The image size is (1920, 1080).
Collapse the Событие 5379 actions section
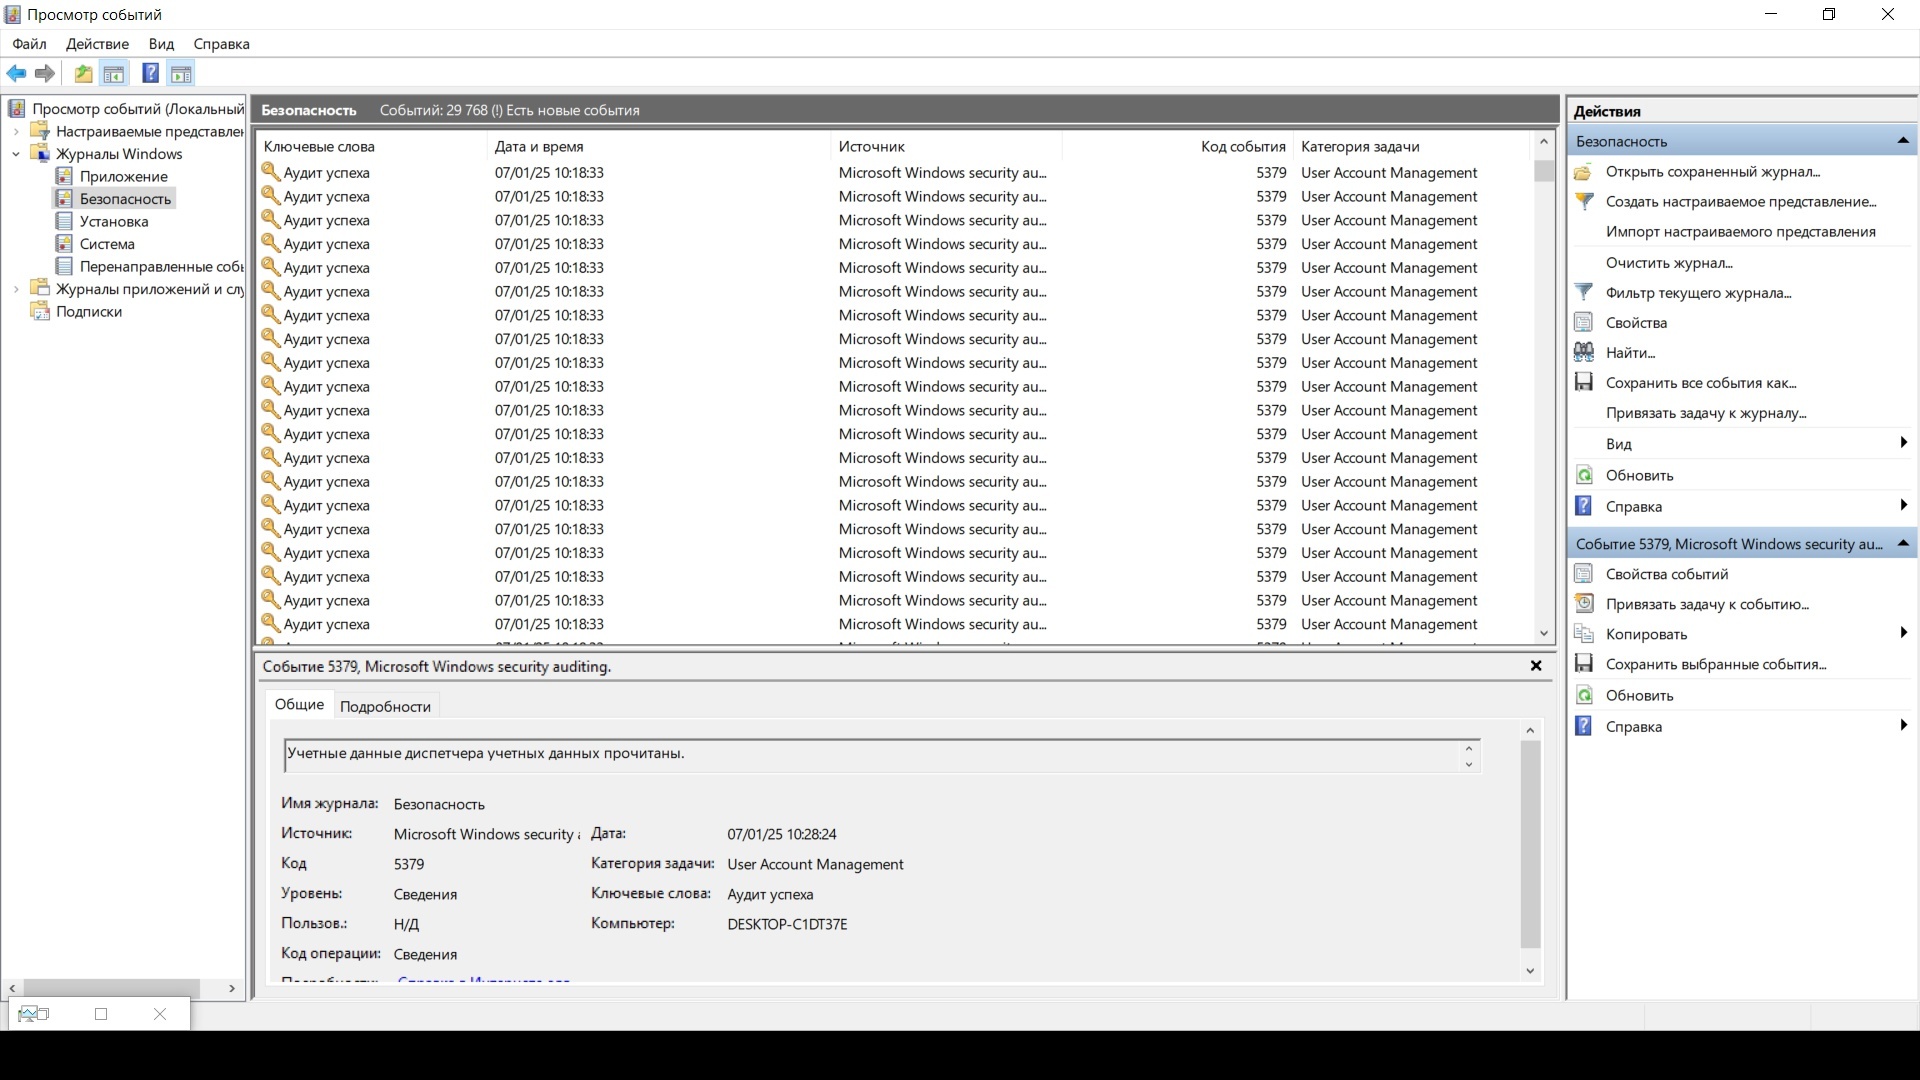(x=1902, y=543)
